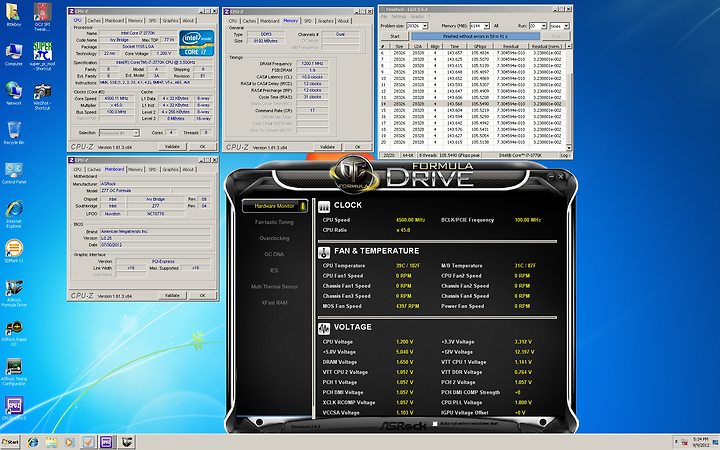Click the Residual column header in LinX
720x450 pixels.
tap(511, 46)
